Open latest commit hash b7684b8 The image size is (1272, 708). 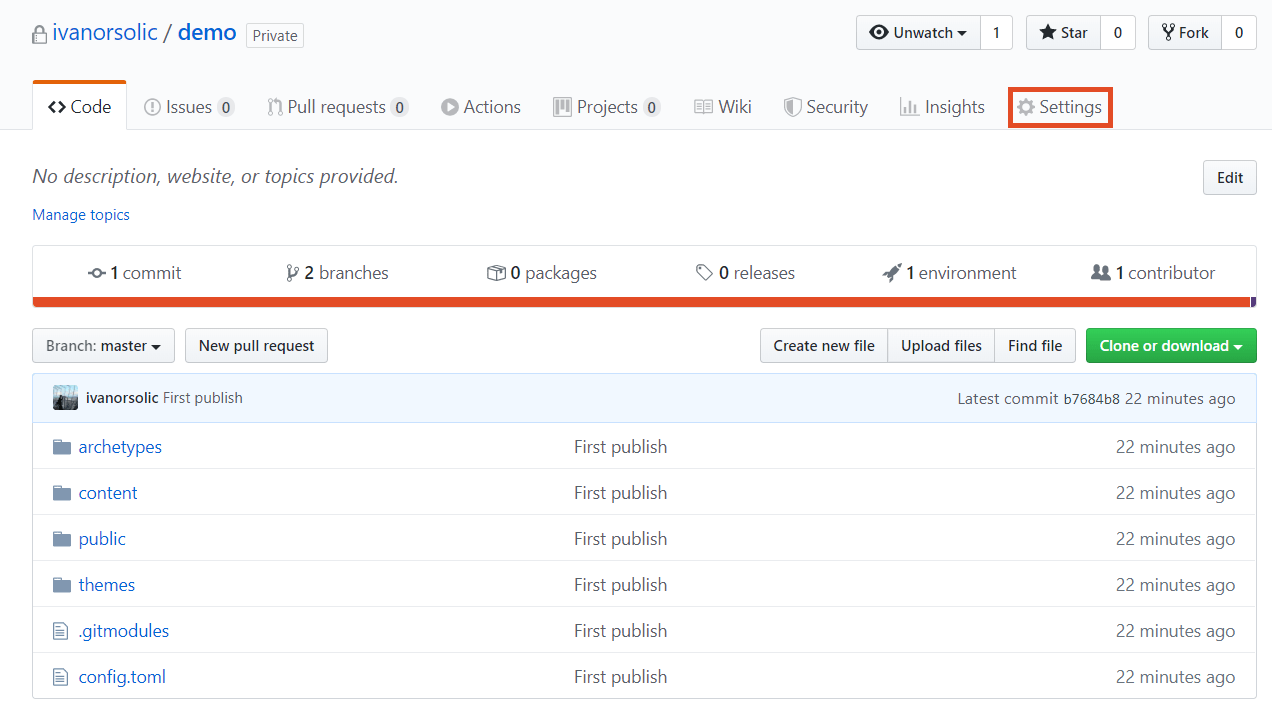(1091, 399)
